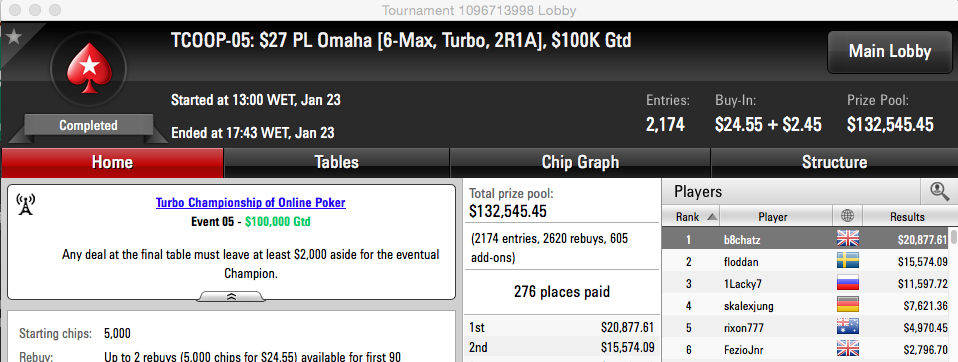Sort players by the Rank column arrow
This screenshot has height=362, width=958.
click(x=712, y=217)
